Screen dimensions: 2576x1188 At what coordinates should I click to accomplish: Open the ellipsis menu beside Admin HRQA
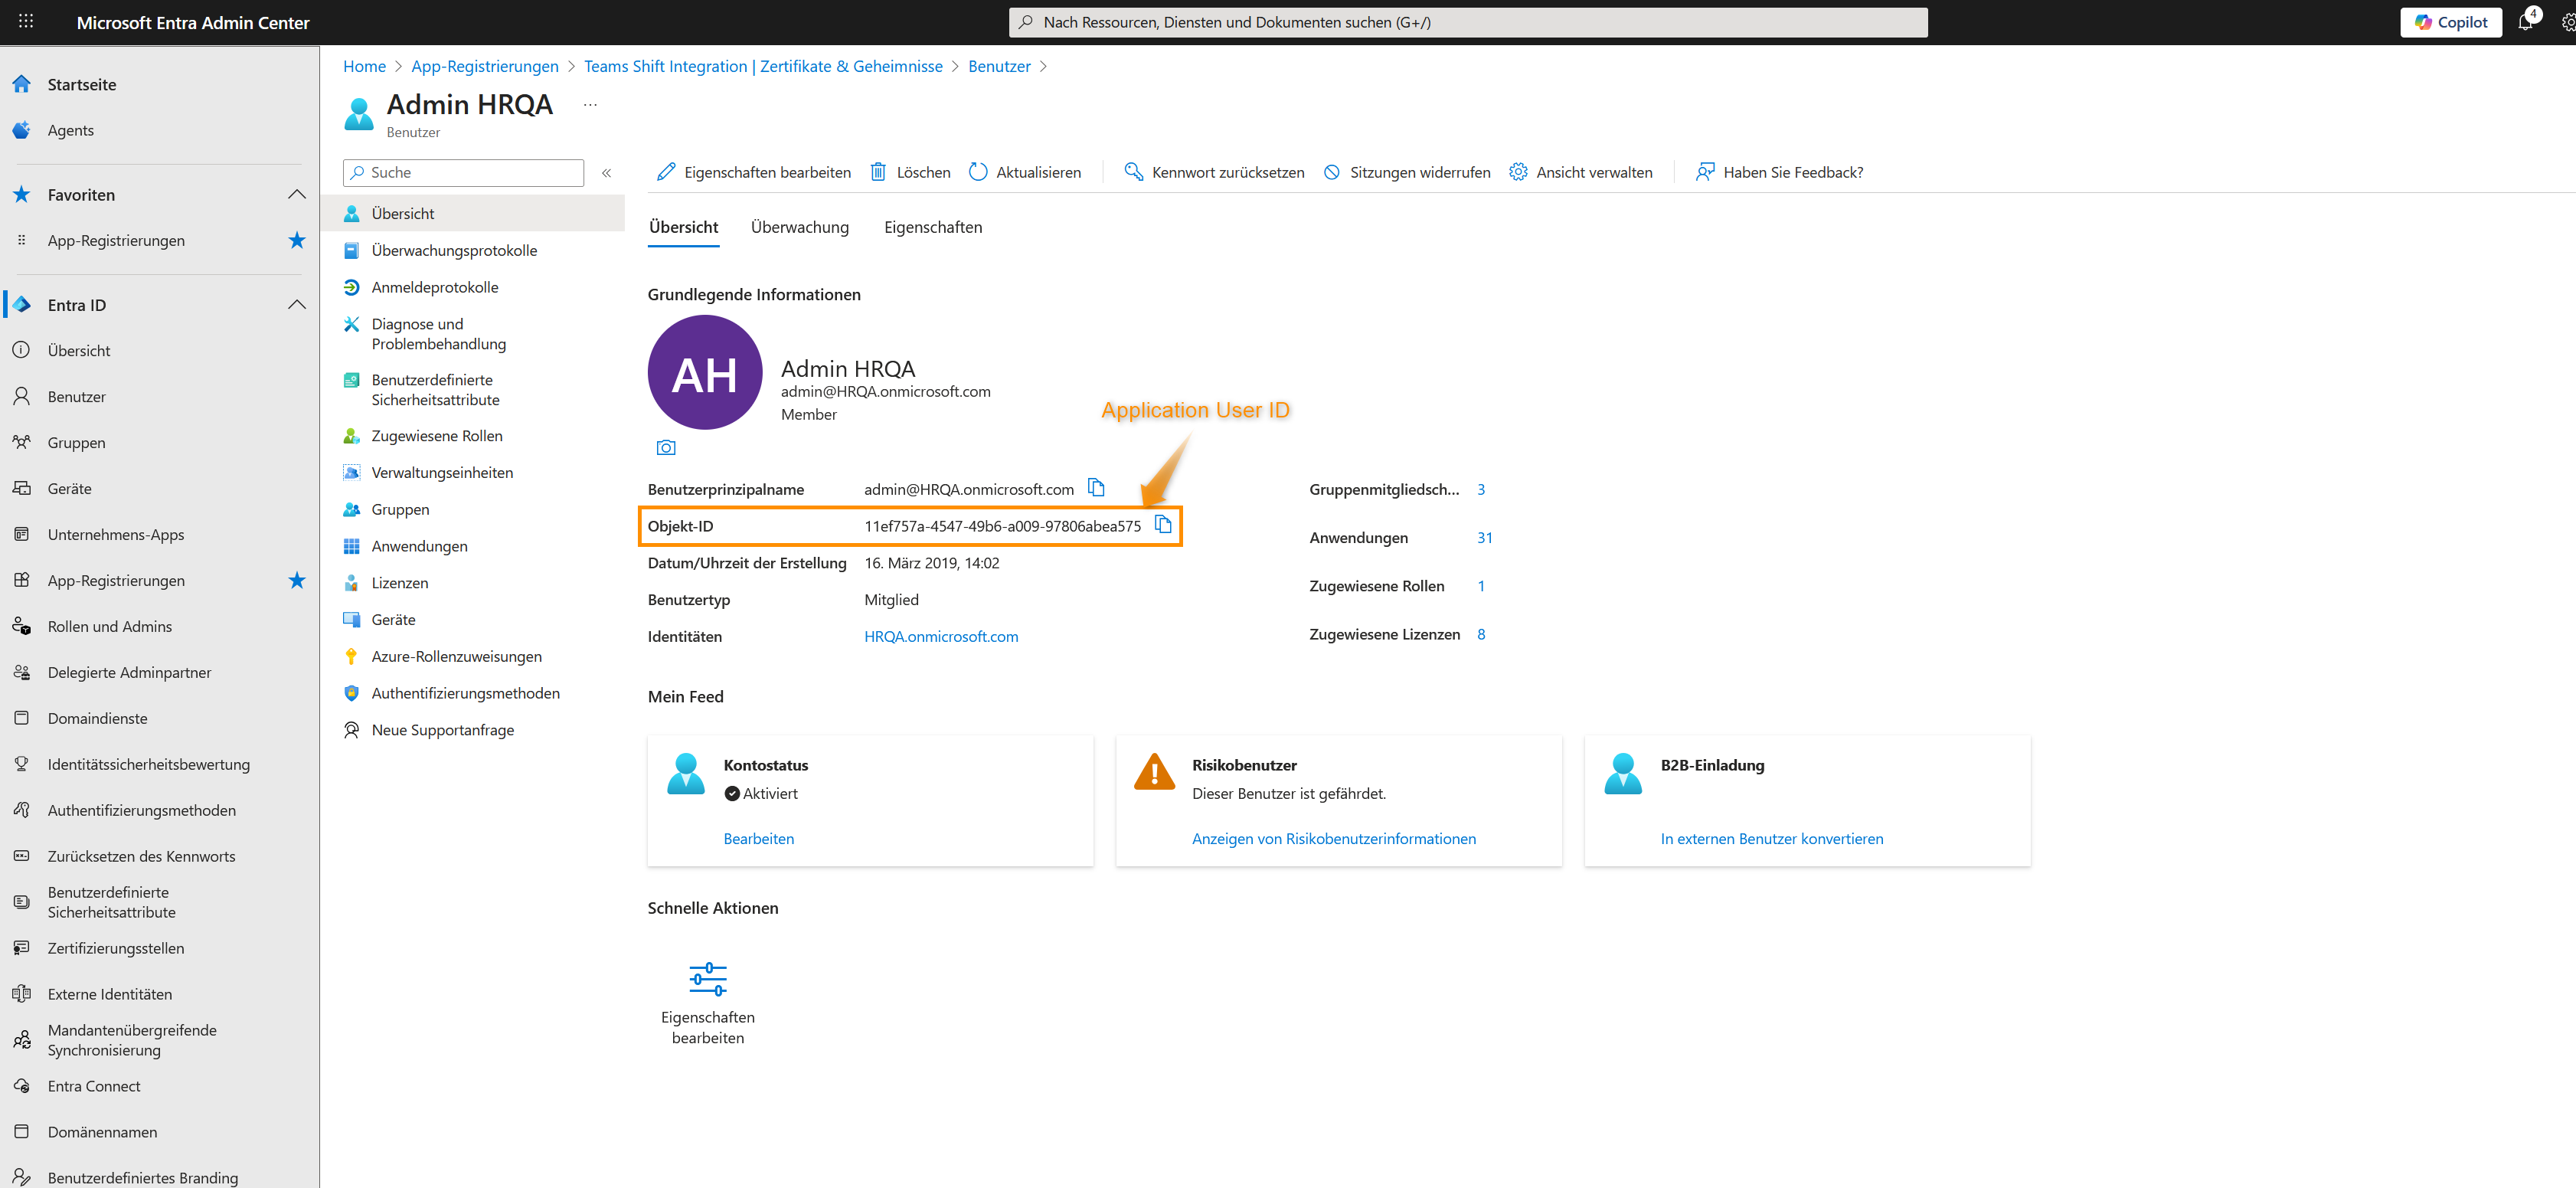(590, 104)
